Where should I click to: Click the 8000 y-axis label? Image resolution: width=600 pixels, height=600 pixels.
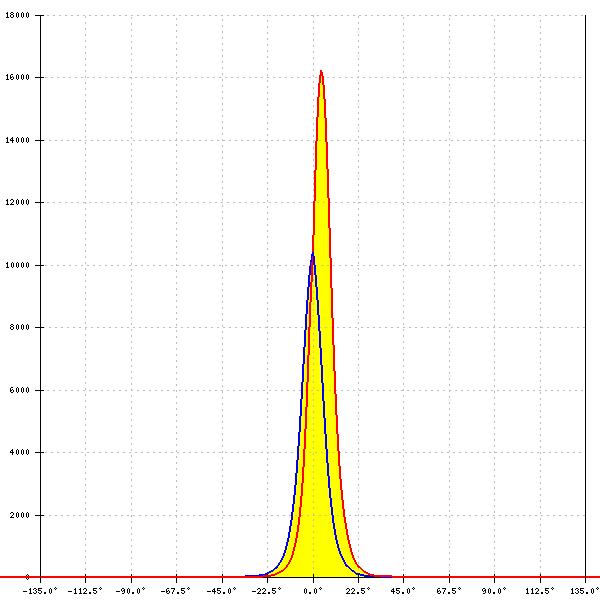tap(20, 327)
